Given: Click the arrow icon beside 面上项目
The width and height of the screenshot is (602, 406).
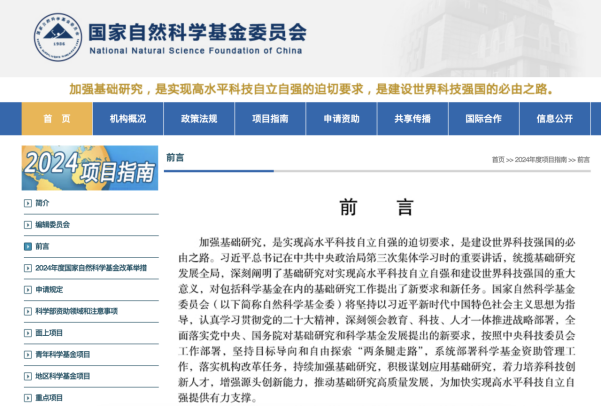Looking at the screenshot, I should click(27, 332).
